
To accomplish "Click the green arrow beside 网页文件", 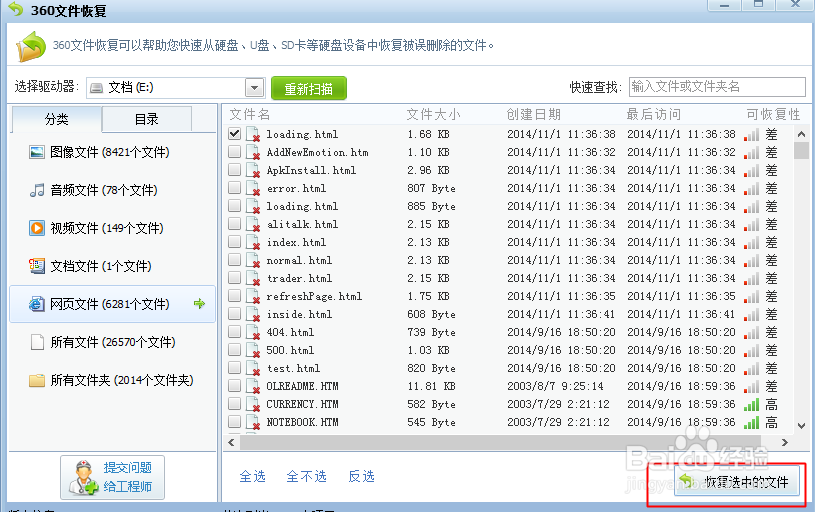I will [x=200, y=304].
